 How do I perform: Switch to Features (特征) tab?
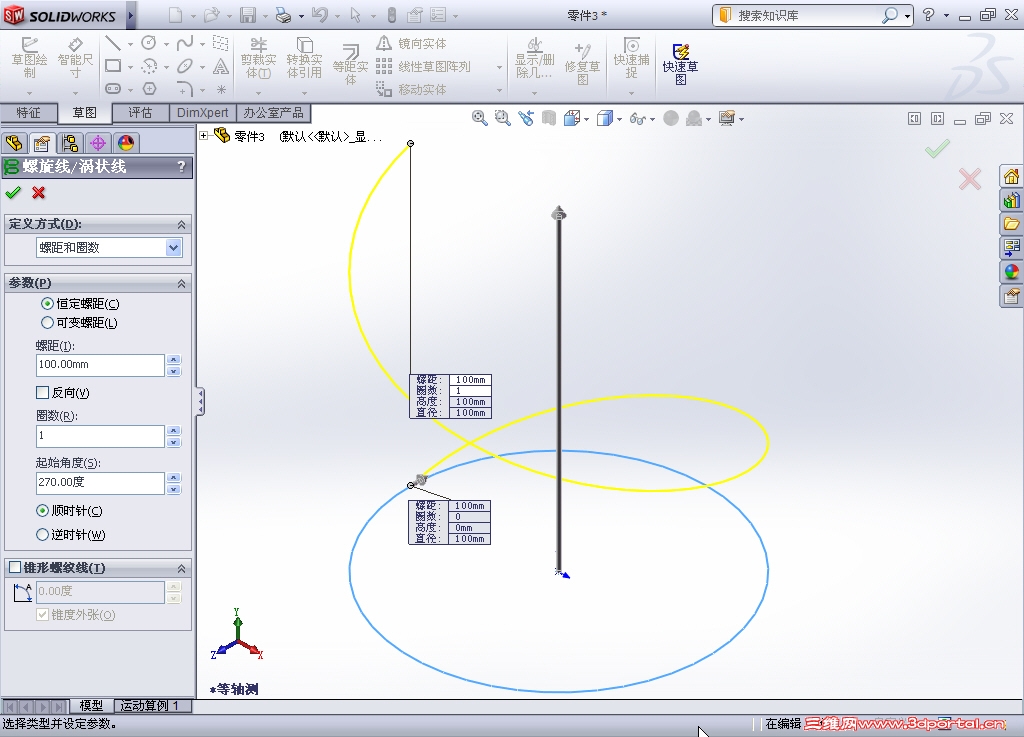(28, 113)
